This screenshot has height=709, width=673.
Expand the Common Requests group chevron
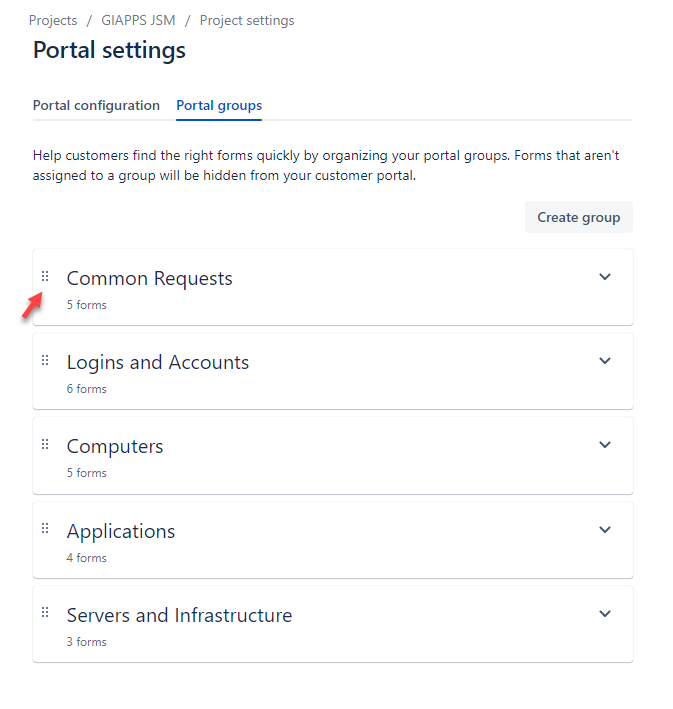tap(604, 277)
